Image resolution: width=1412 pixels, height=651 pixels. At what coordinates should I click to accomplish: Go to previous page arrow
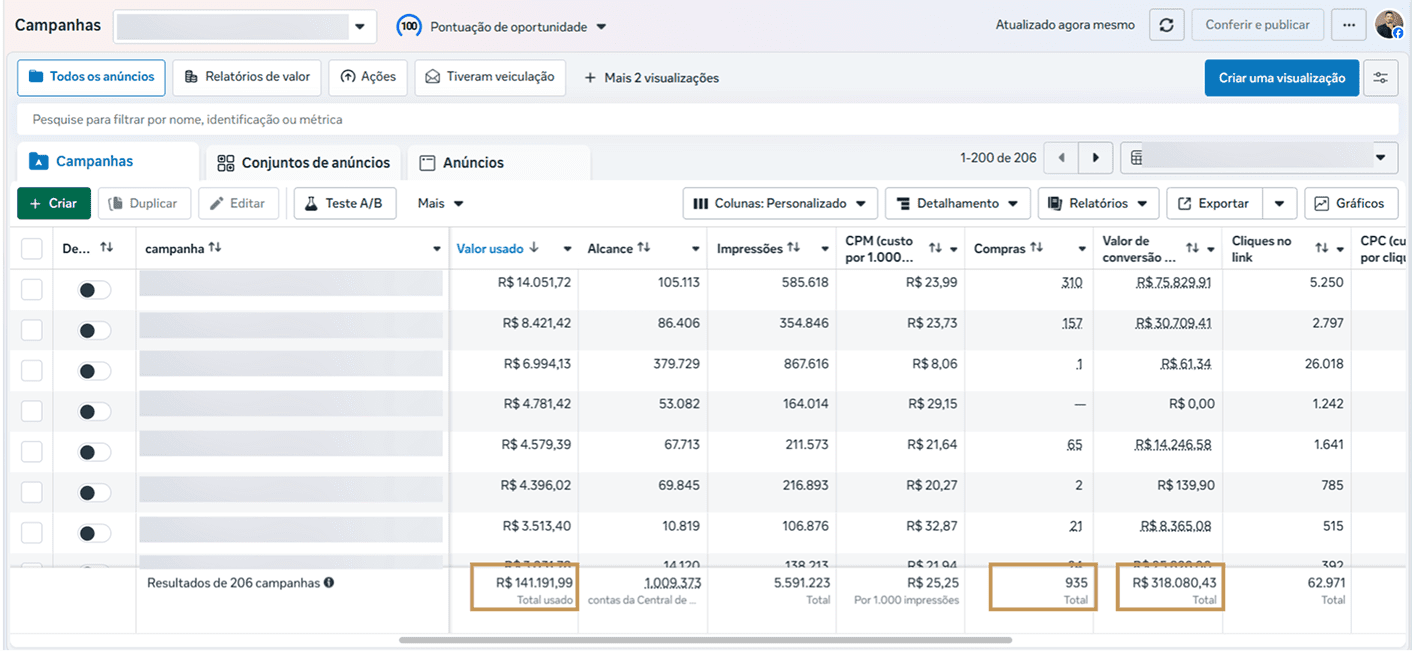[1061, 158]
